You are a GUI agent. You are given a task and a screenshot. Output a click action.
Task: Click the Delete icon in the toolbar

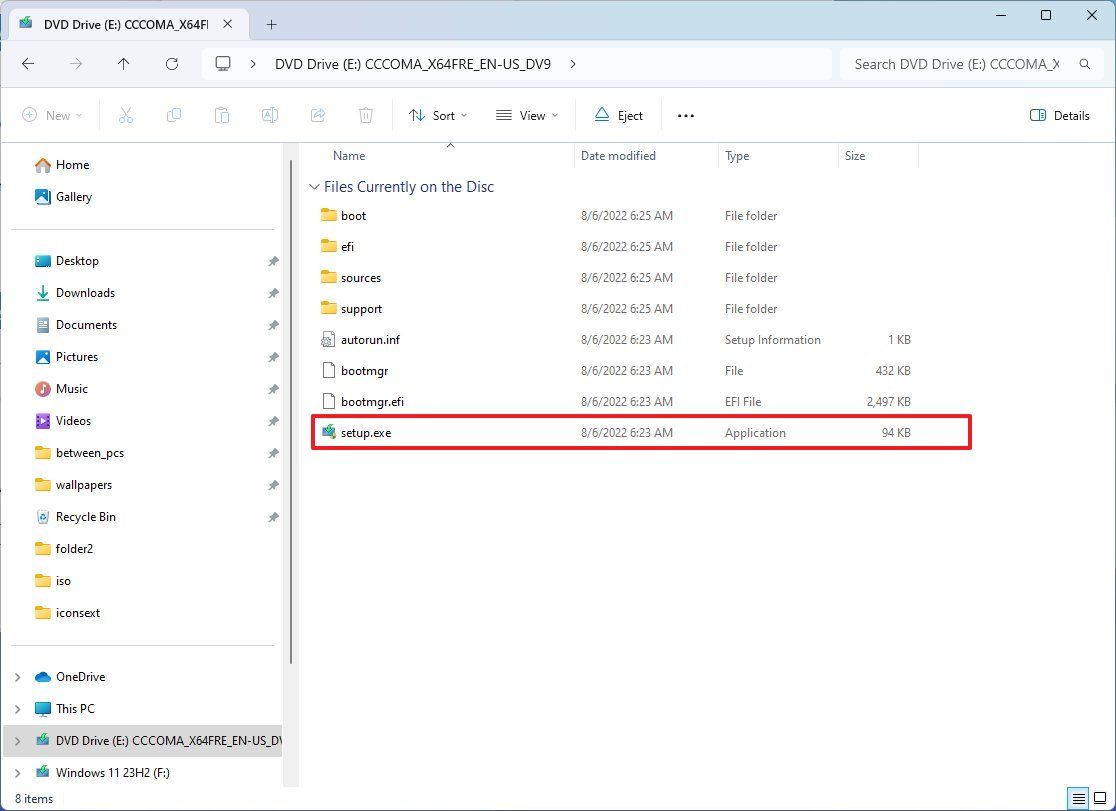(366, 115)
